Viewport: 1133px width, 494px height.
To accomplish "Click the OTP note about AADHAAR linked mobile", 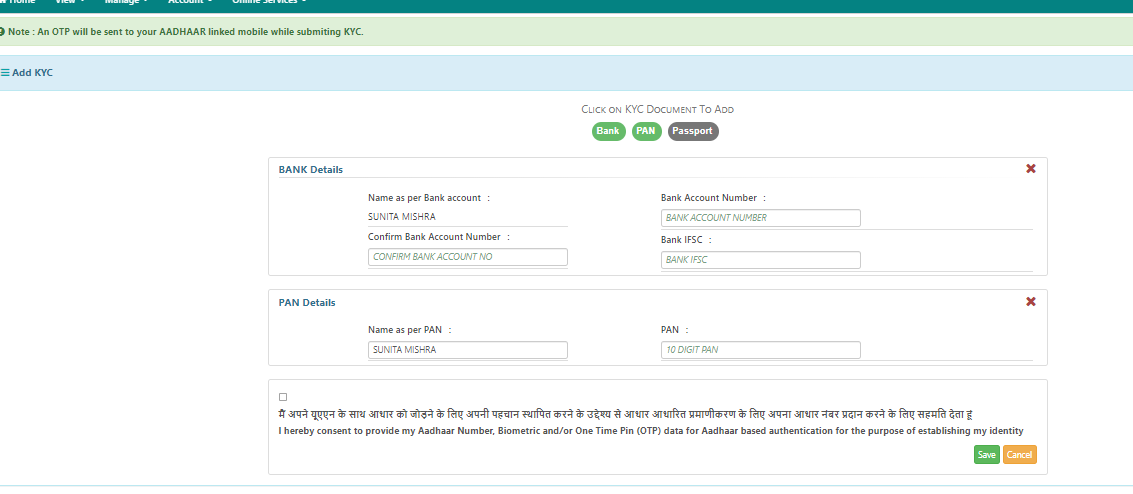I will 186,32.
